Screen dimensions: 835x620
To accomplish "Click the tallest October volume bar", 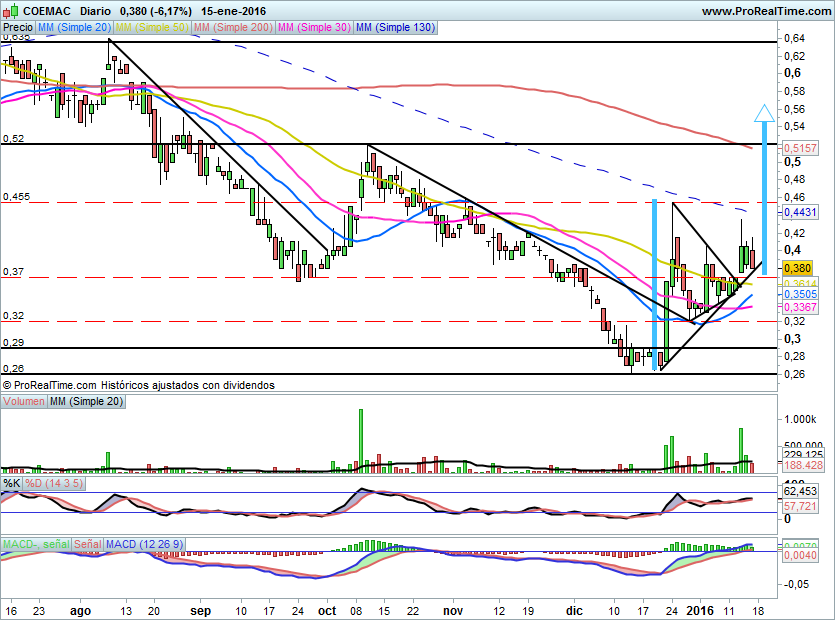I will [x=359, y=438].
